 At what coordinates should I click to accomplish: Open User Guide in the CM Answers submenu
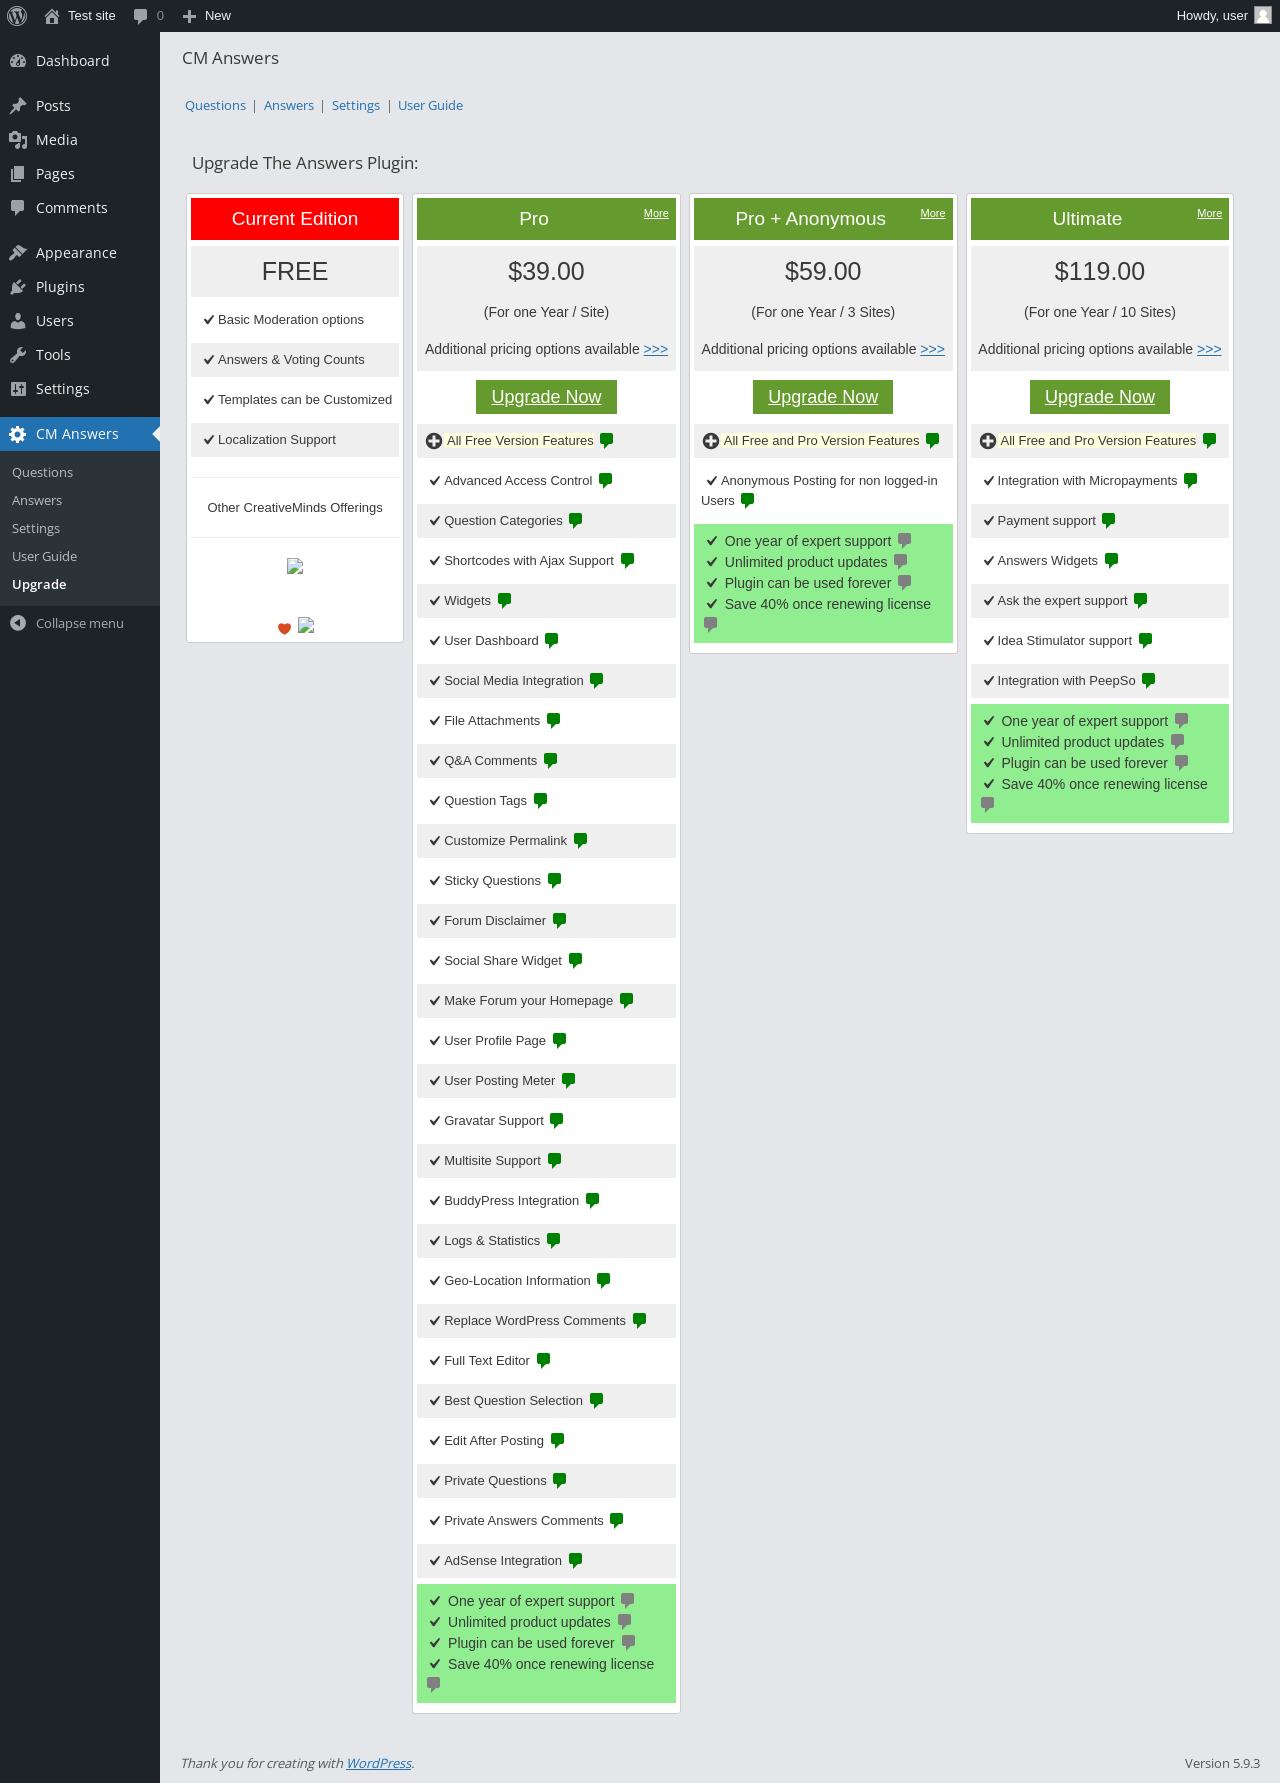point(44,556)
